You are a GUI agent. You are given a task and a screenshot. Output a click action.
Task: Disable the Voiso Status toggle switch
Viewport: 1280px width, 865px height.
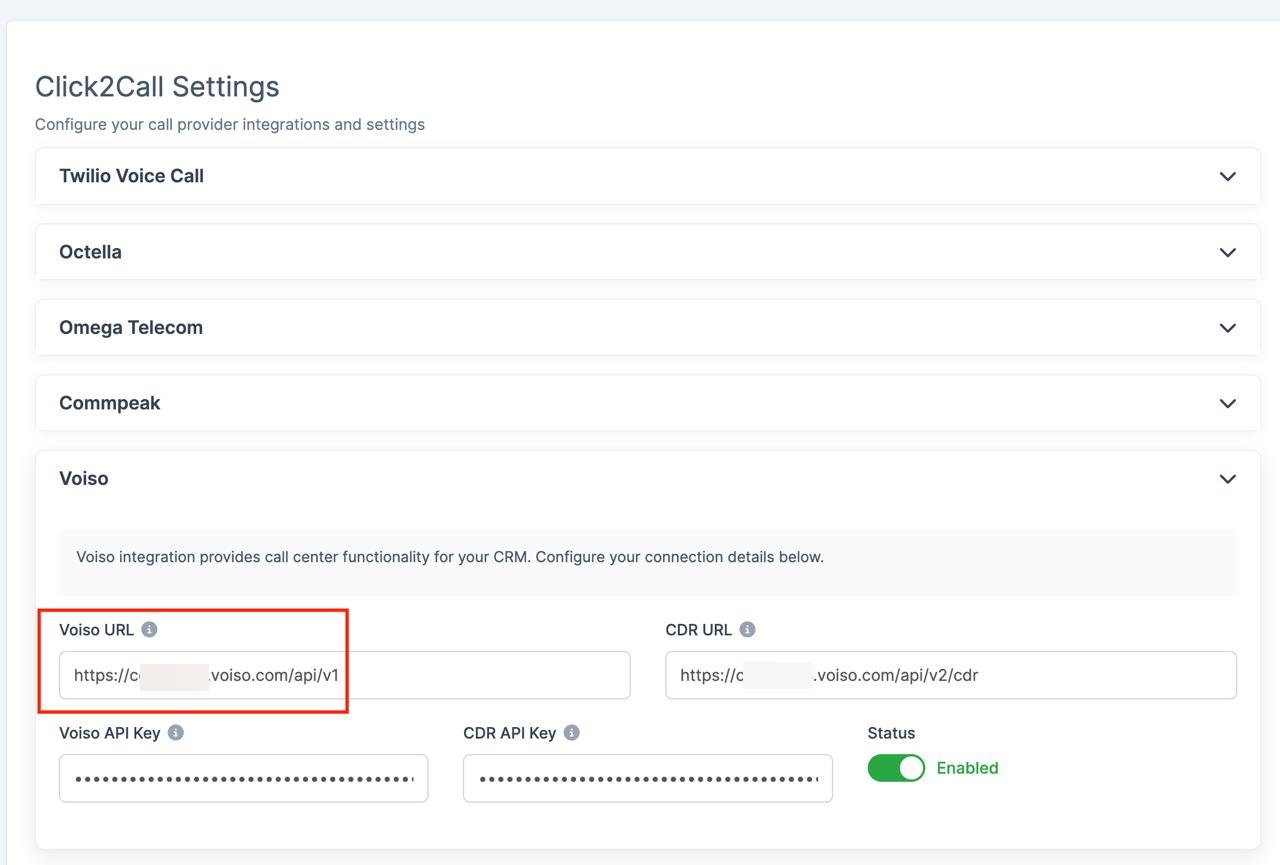(896, 768)
